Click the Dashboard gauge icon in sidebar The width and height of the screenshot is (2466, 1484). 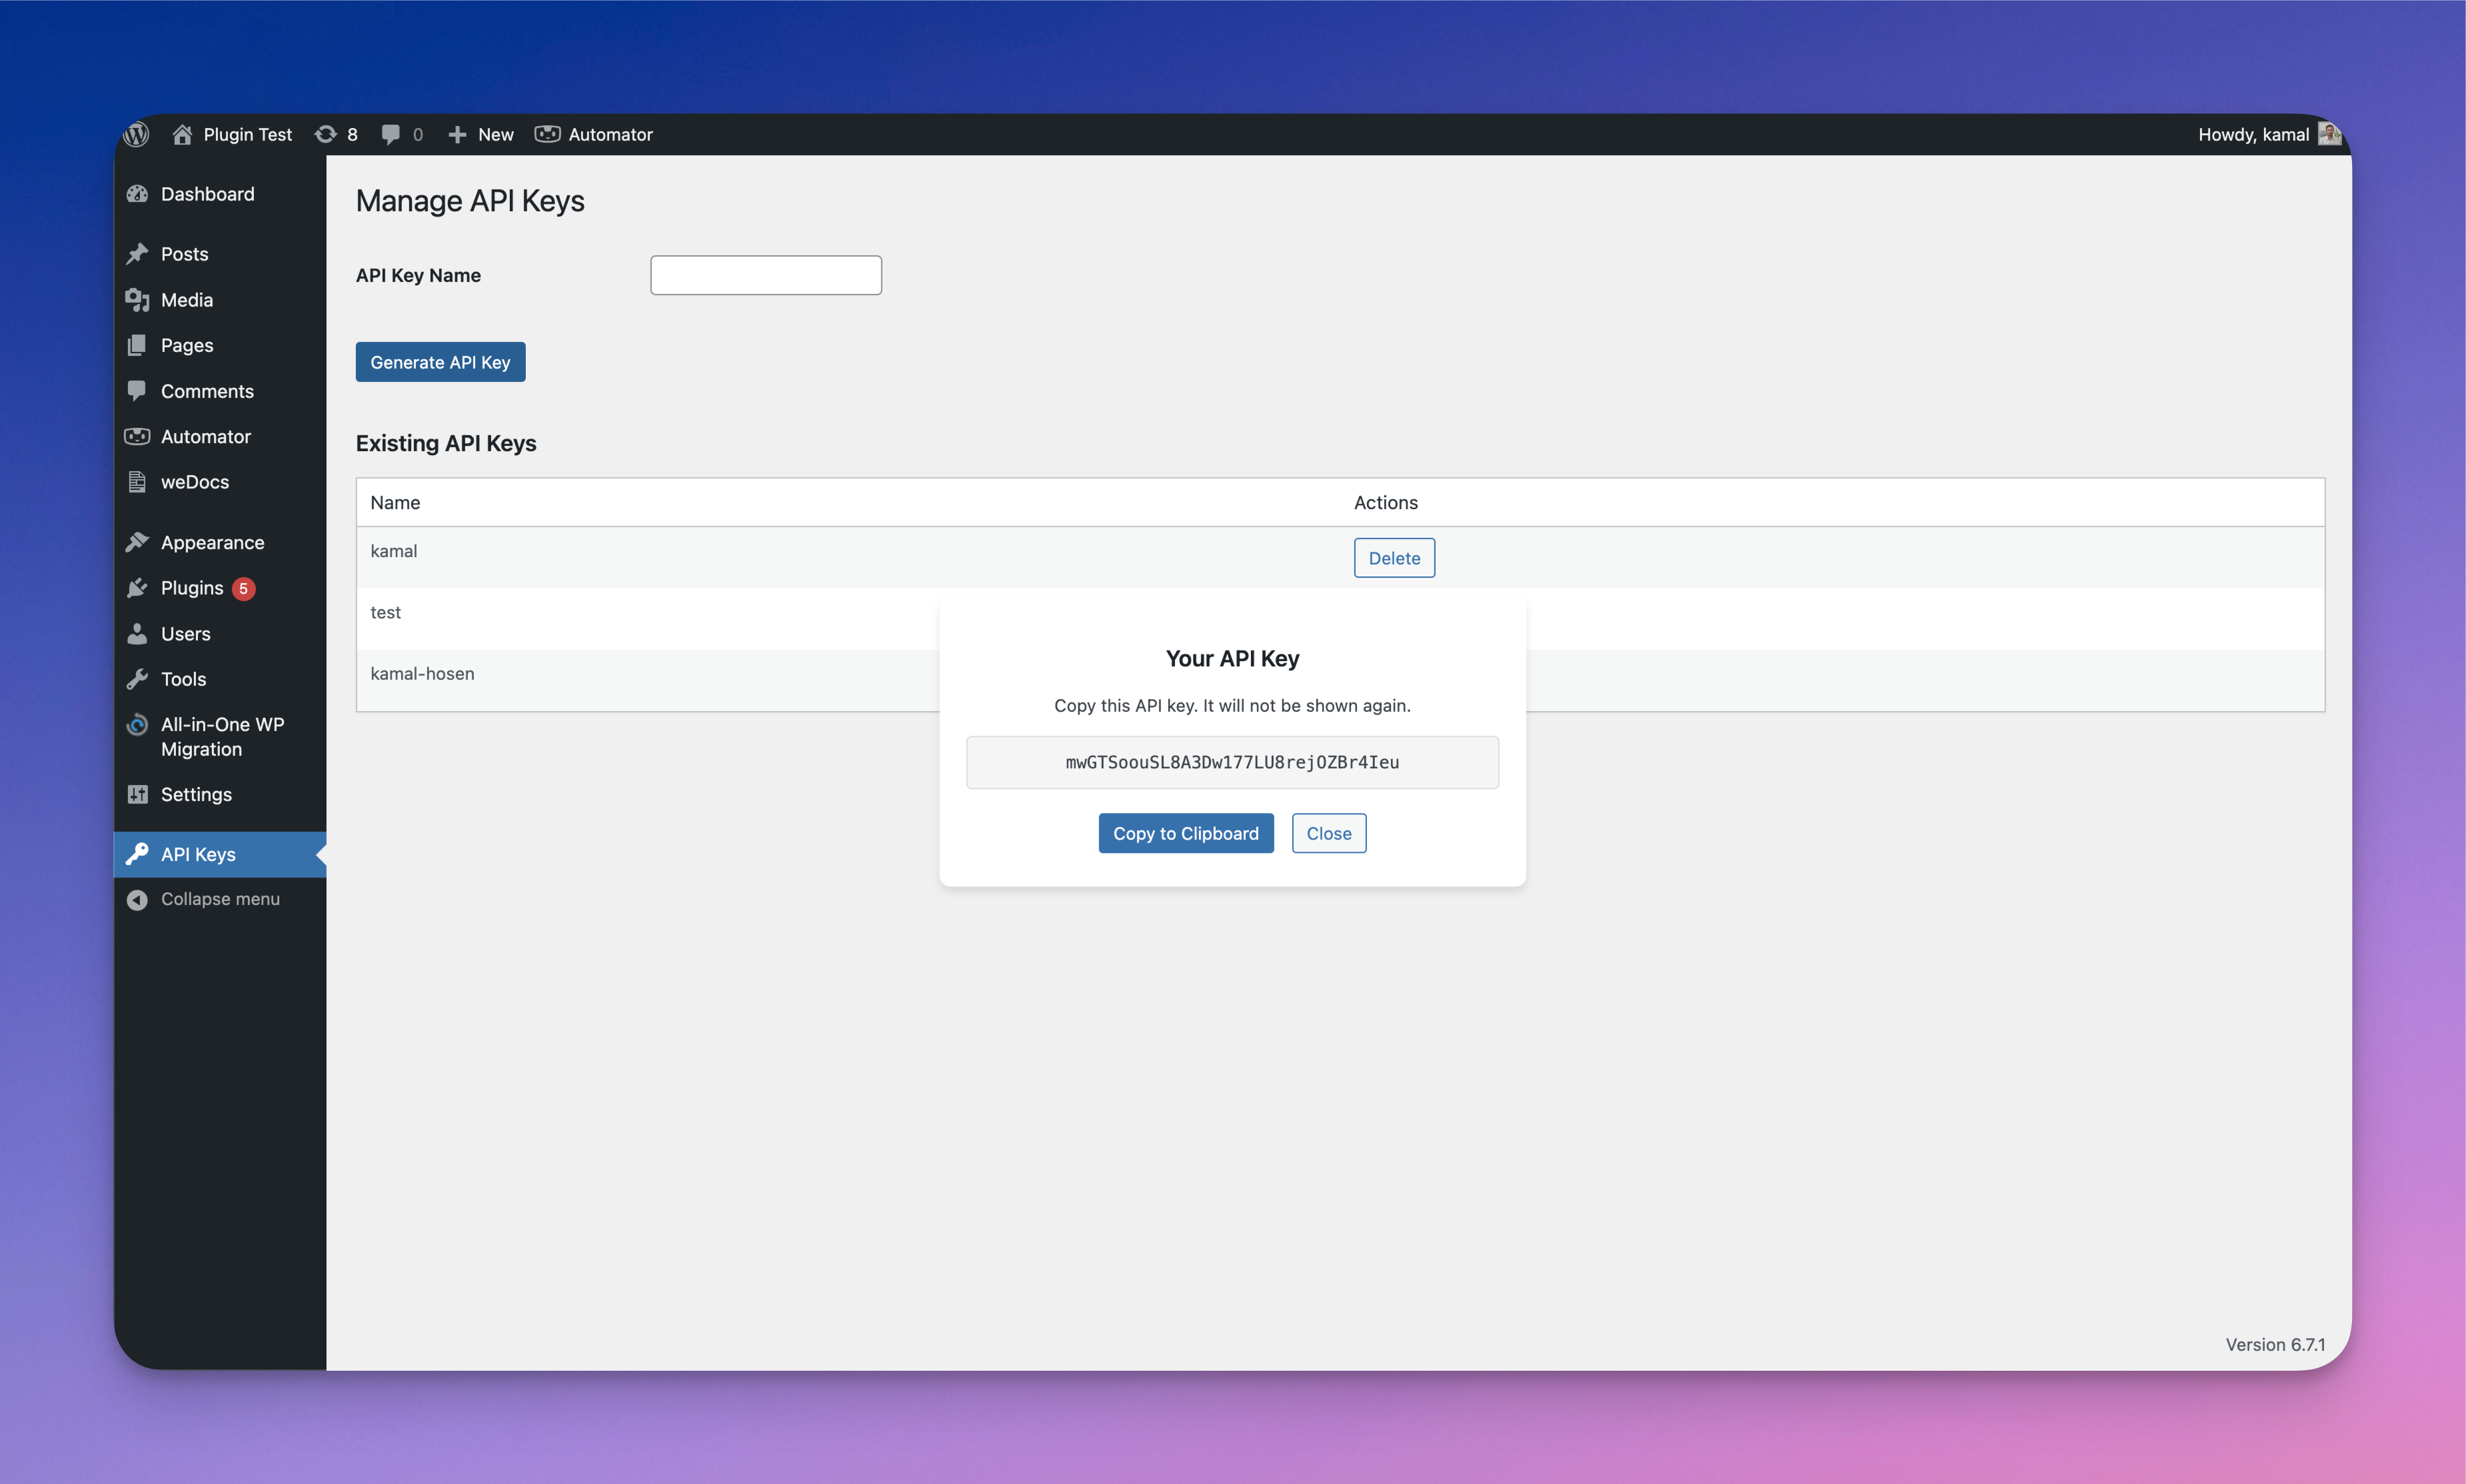pos(138,194)
